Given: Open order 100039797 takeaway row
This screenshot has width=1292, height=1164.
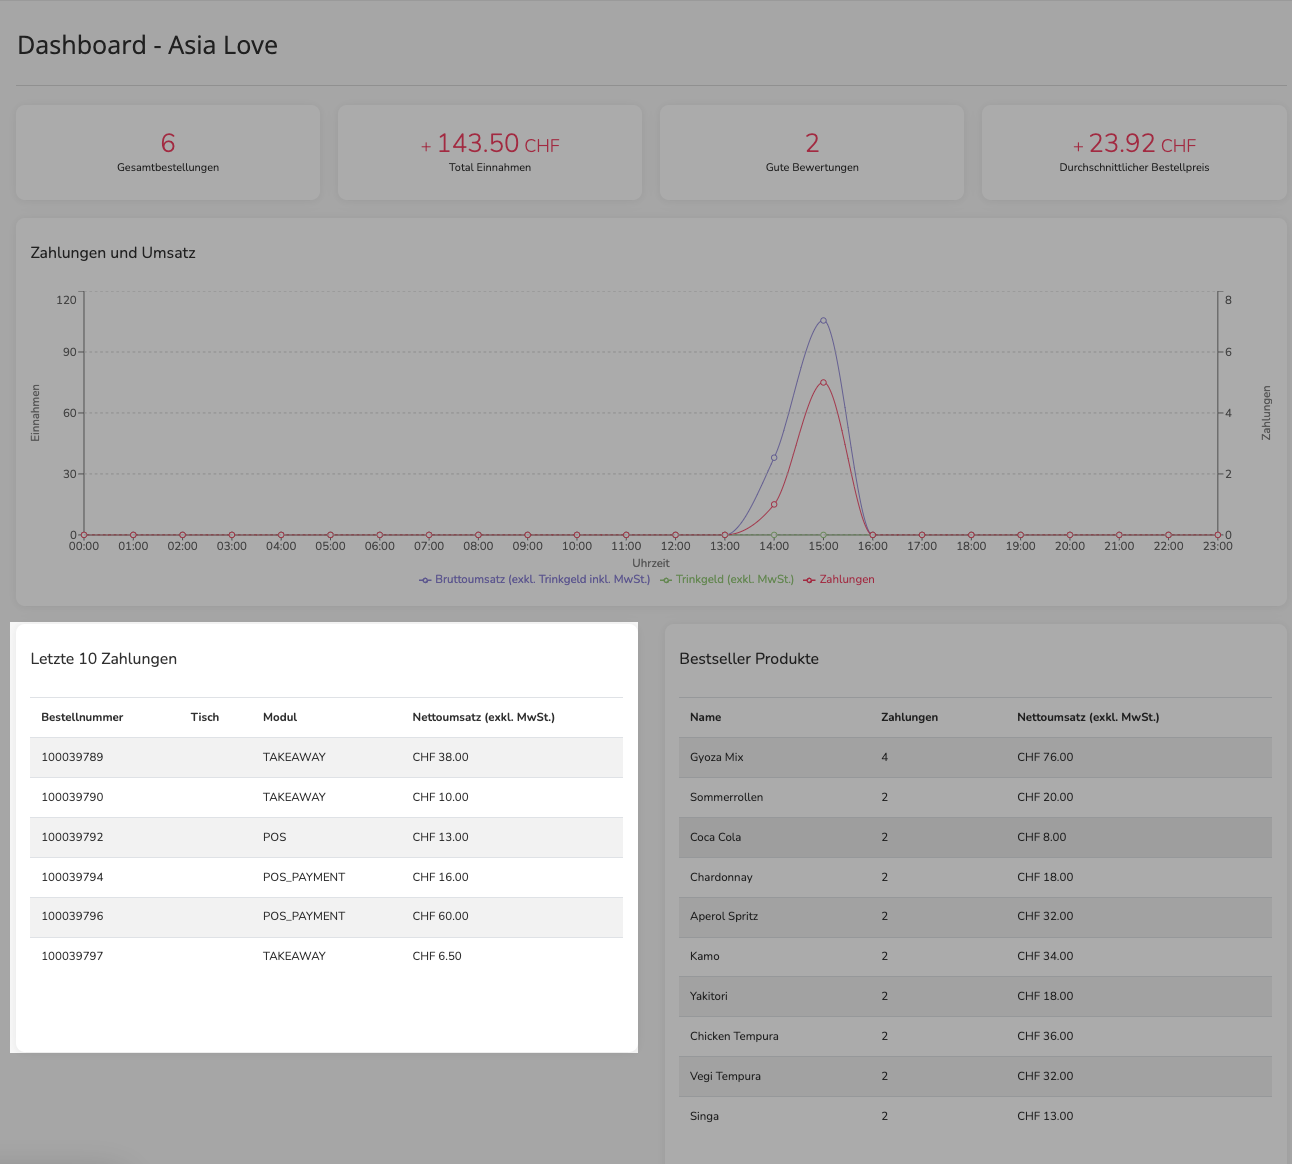Looking at the screenshot, I should tap(326, 956).
